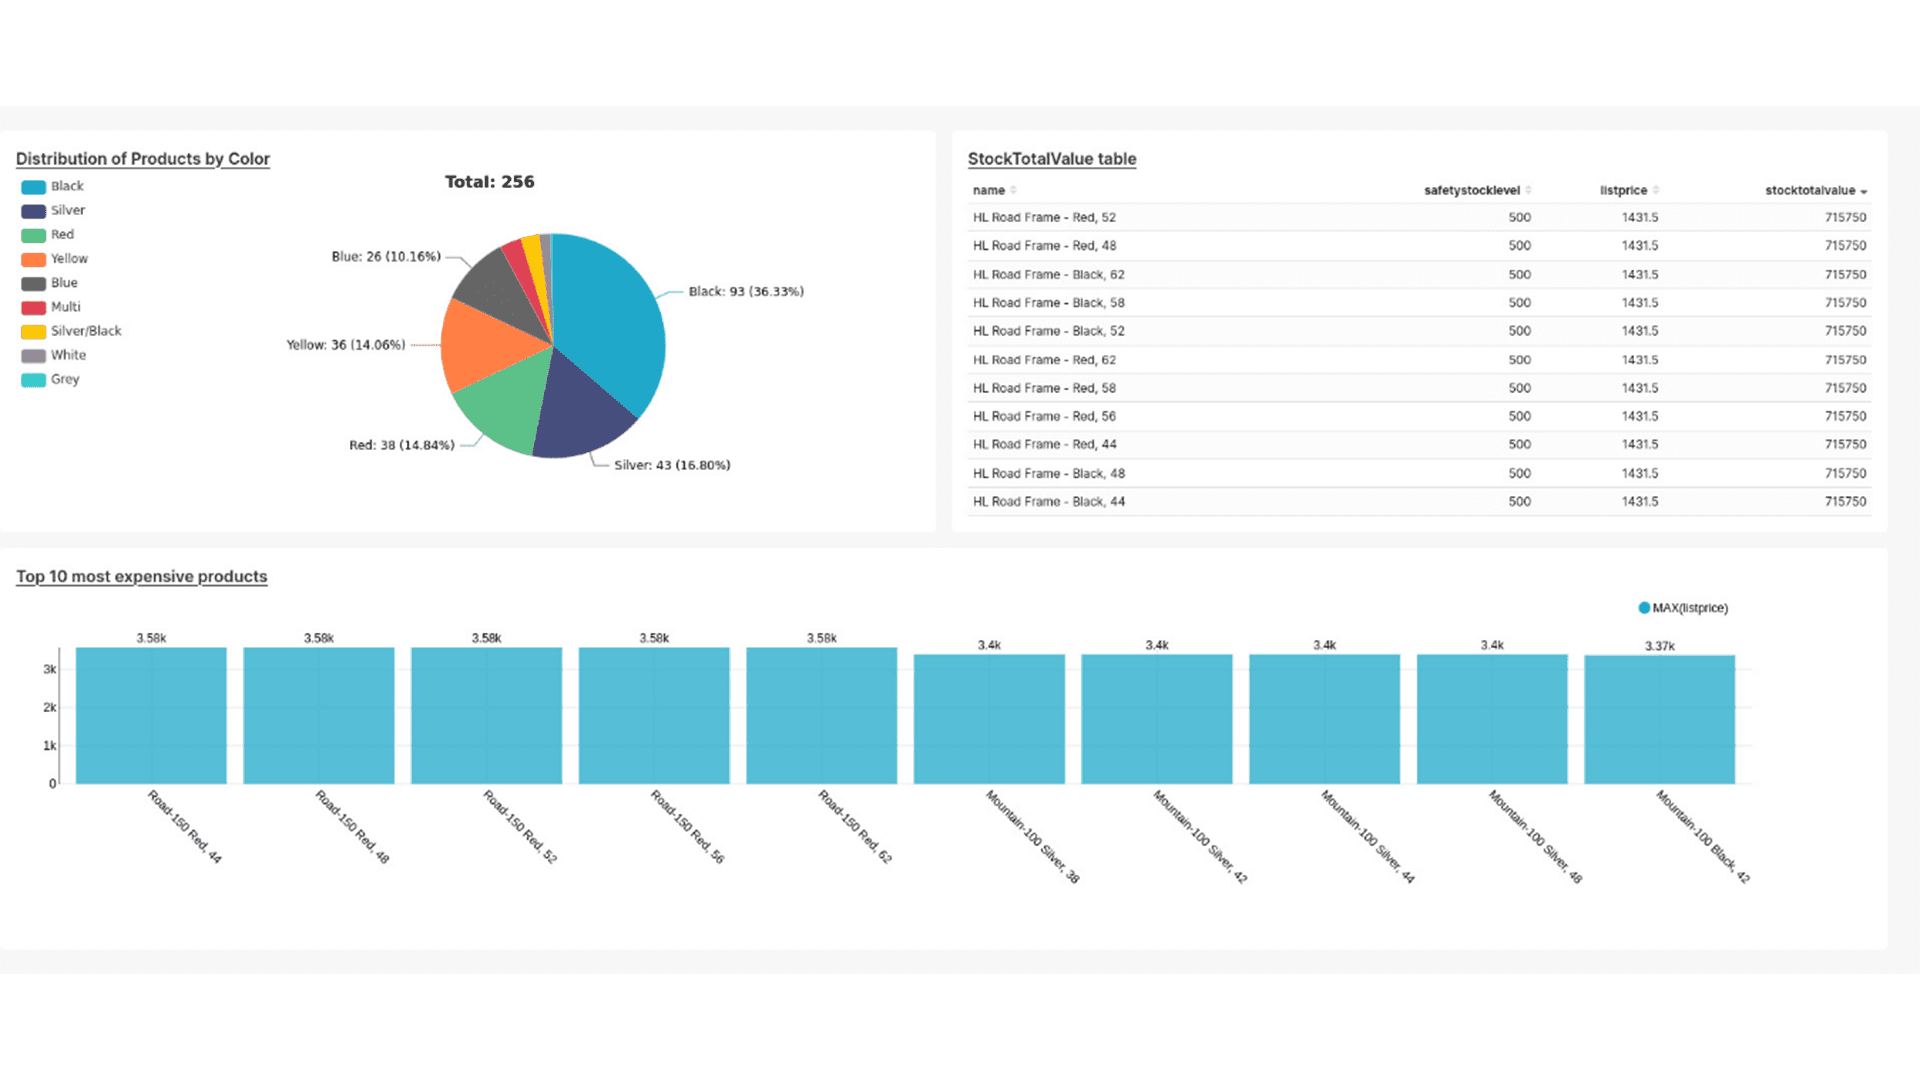Toggle MAX(listprice) legend marker
Viewport: 1920px width, 1080px height.
[1644, 608]
